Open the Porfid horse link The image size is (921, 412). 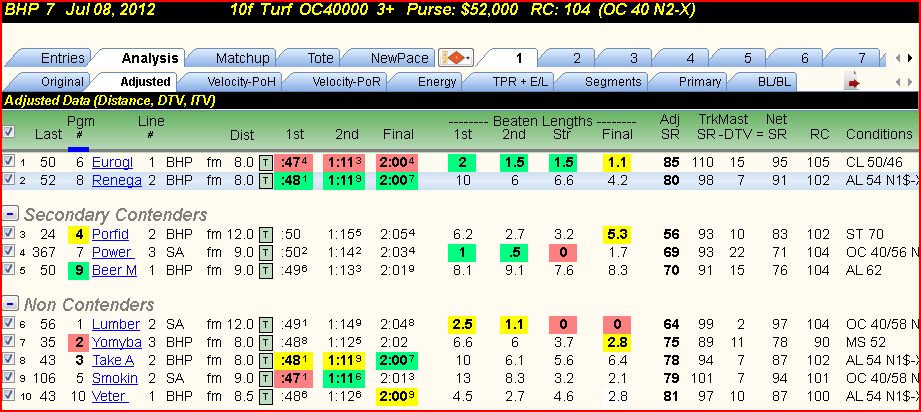(x=110, y=235)
